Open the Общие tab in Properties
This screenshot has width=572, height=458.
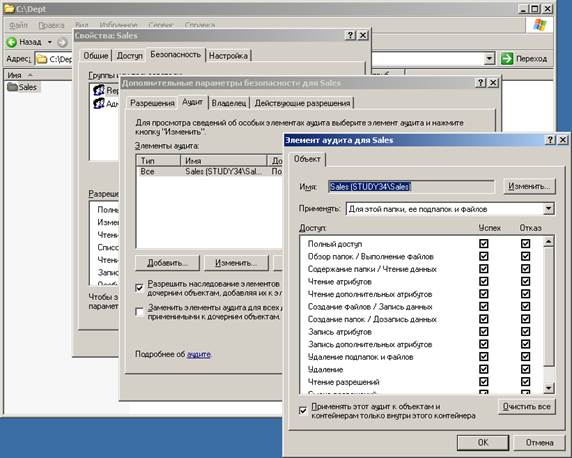click(96, 56)
